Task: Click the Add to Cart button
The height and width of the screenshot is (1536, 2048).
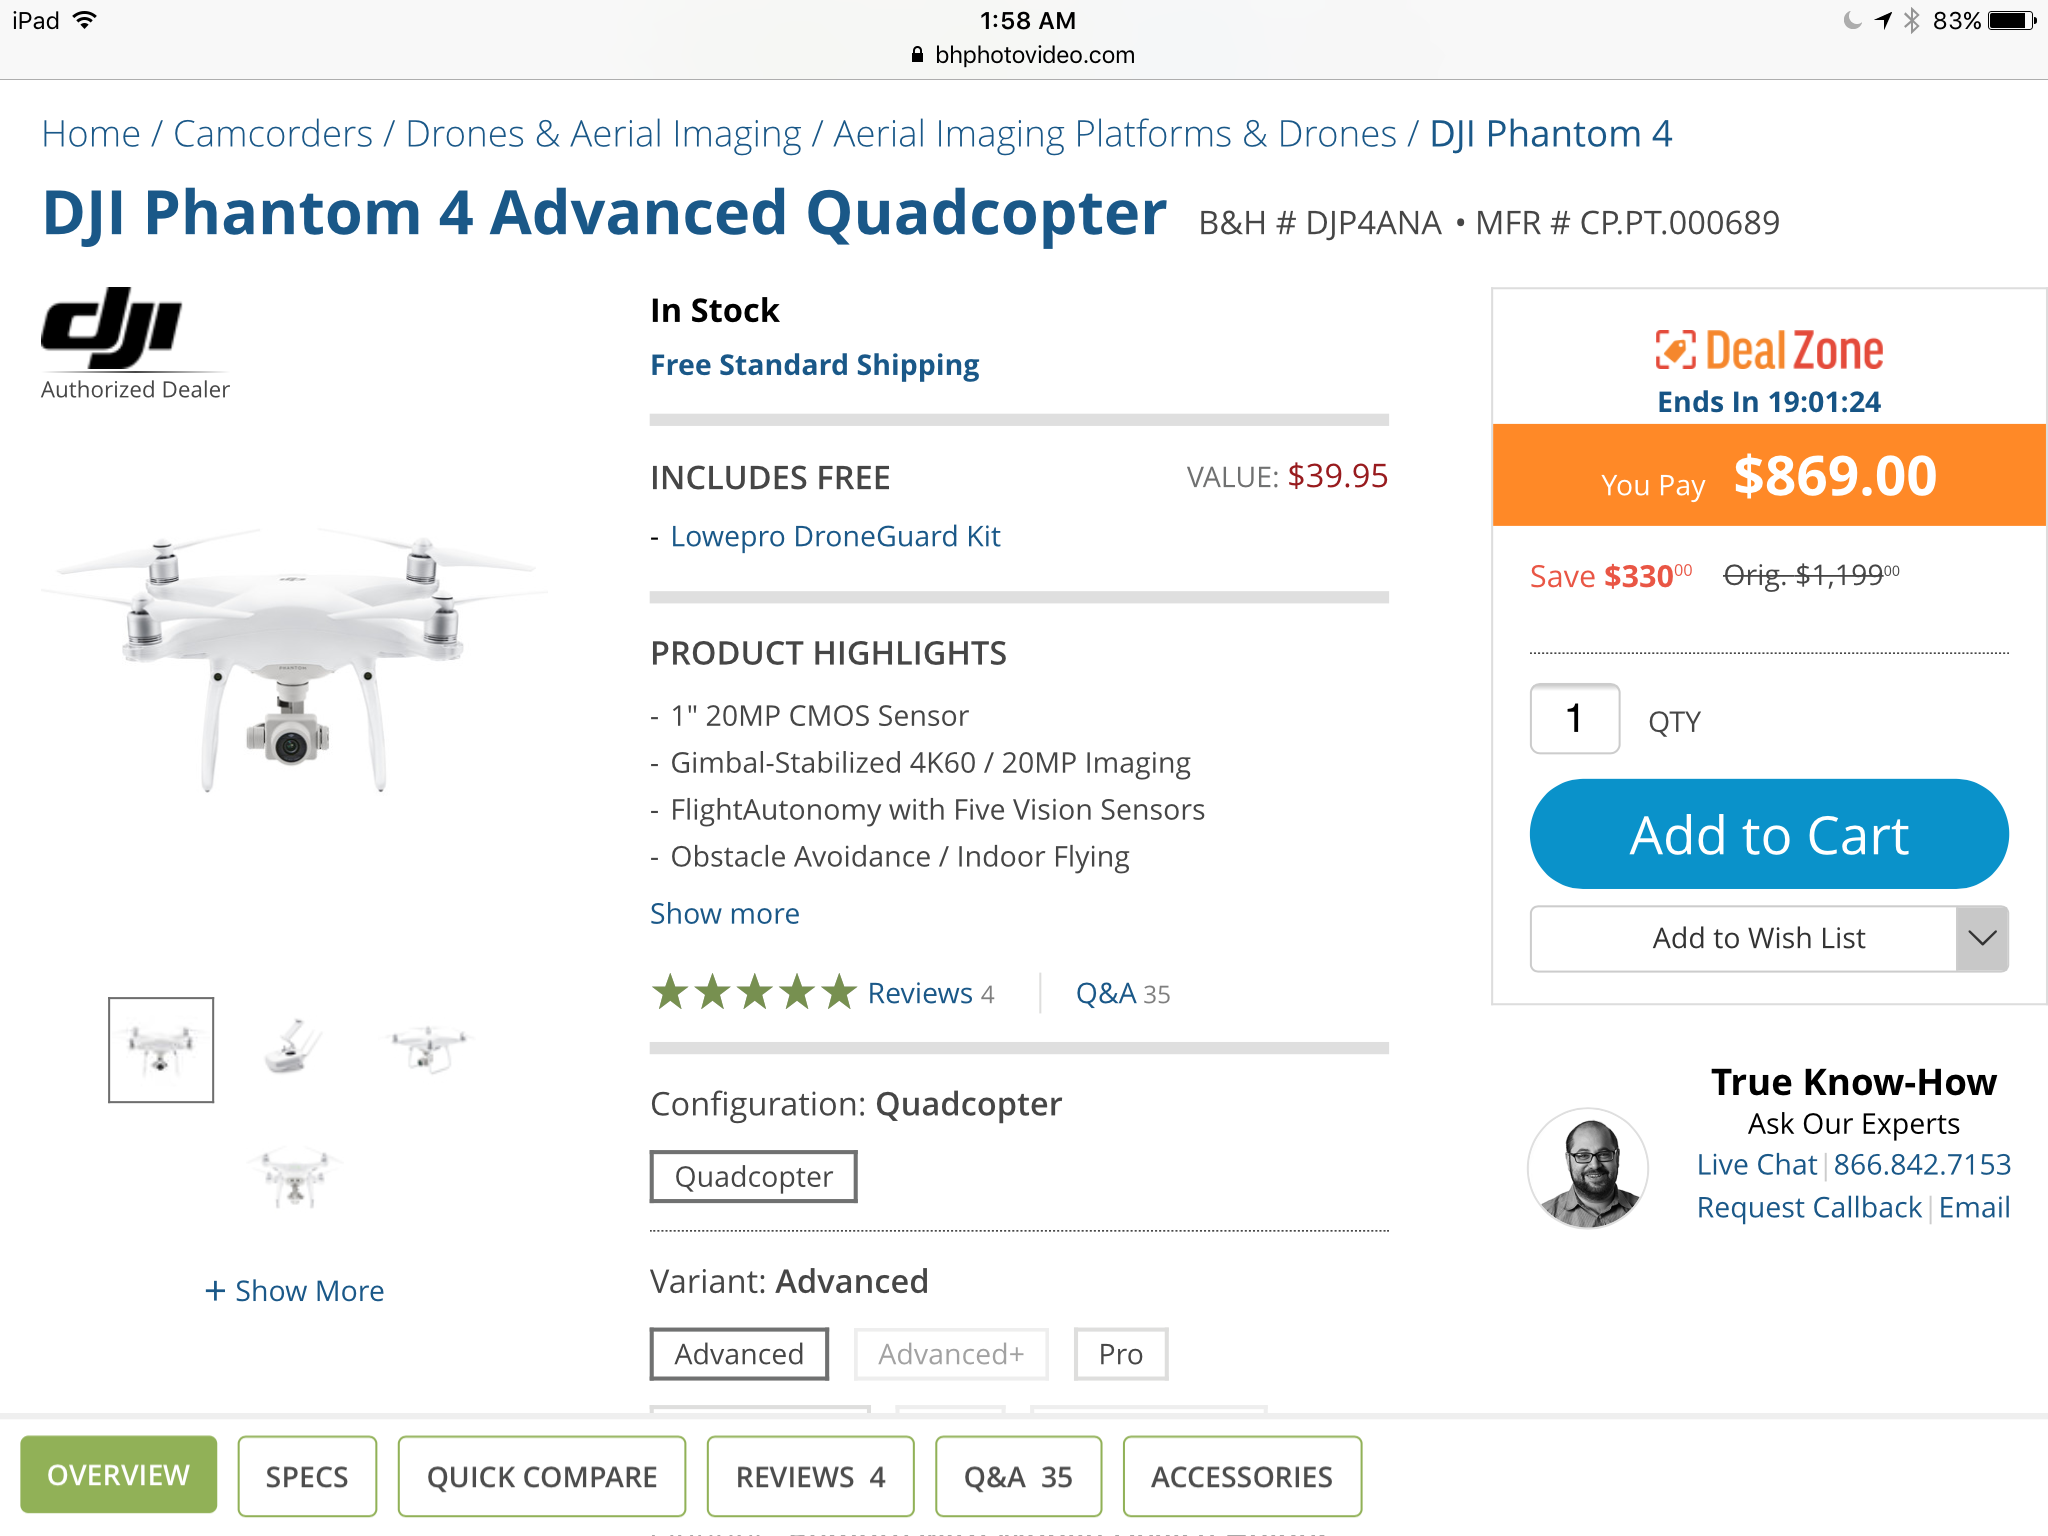Action: point(1769,834)
